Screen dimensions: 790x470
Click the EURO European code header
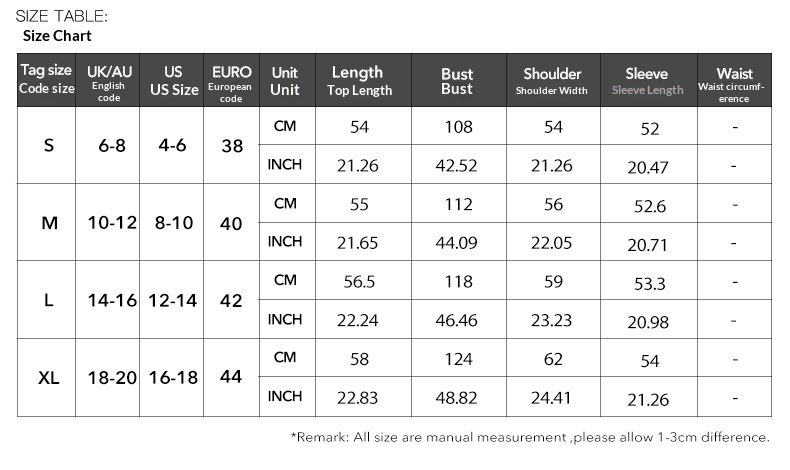click(x=231, y=80)
